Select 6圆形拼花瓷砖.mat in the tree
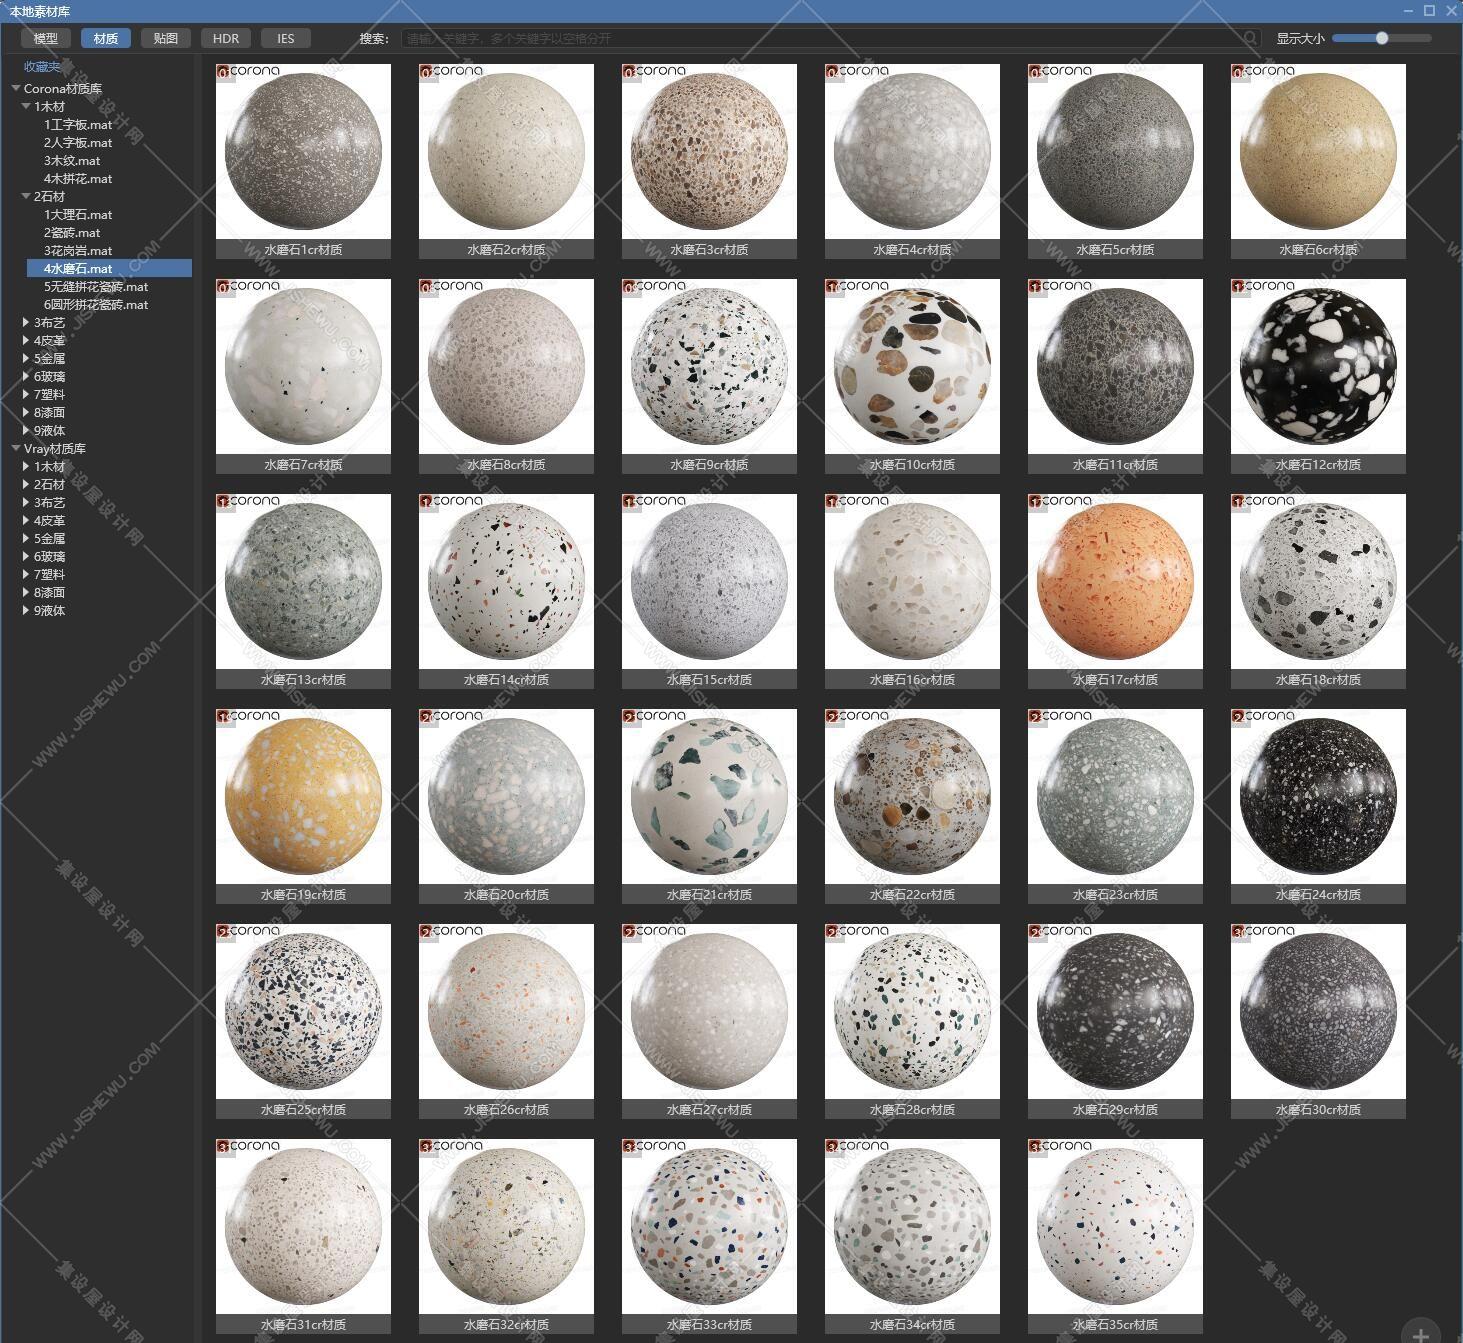 96,305
